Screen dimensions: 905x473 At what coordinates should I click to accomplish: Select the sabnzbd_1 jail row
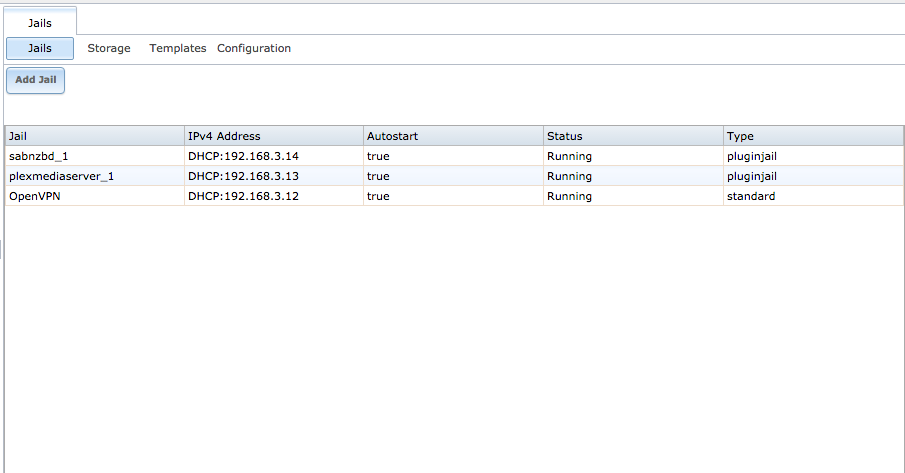click(x=454, y=156)
